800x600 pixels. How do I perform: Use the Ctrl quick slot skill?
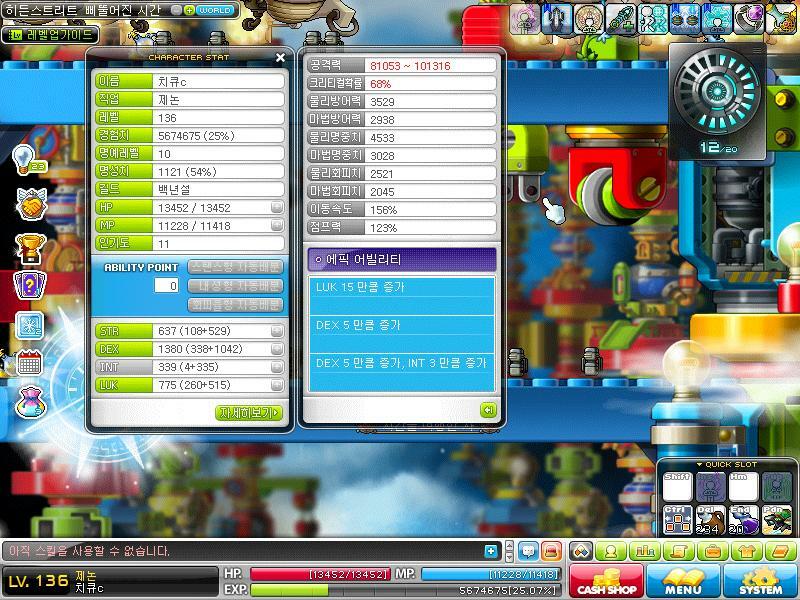coord(678,520)
